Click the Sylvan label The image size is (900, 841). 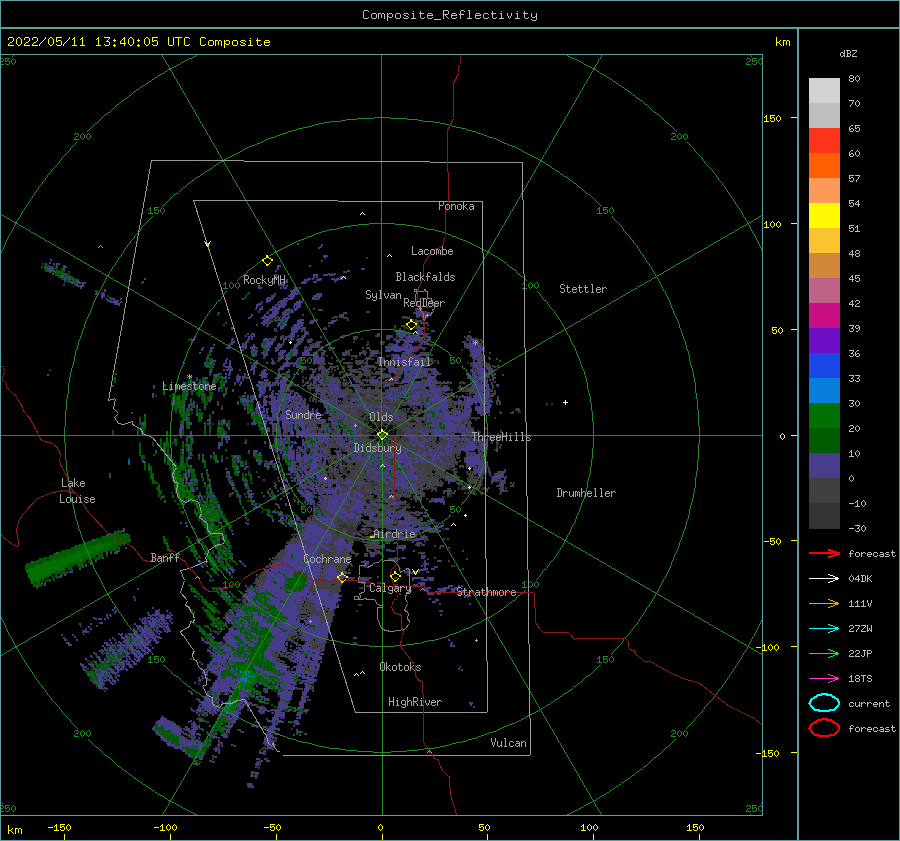click(x=383, y=295)
